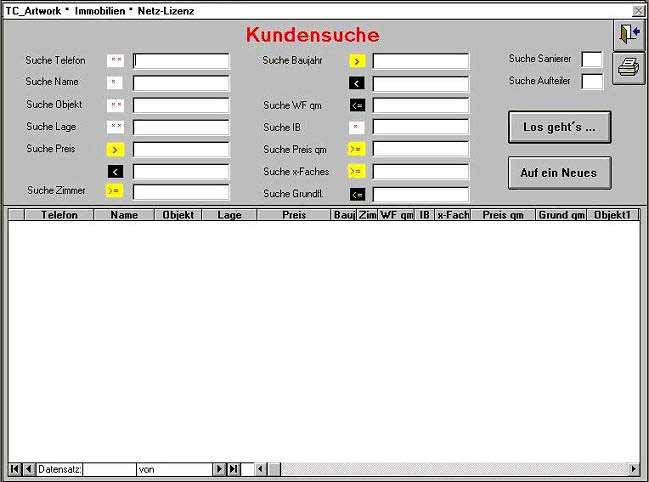The height and width of the screenshot is (482, 649).
Task: Click yellow greater-than operator beside Suche Baujahr
Action: click(357, 61)
